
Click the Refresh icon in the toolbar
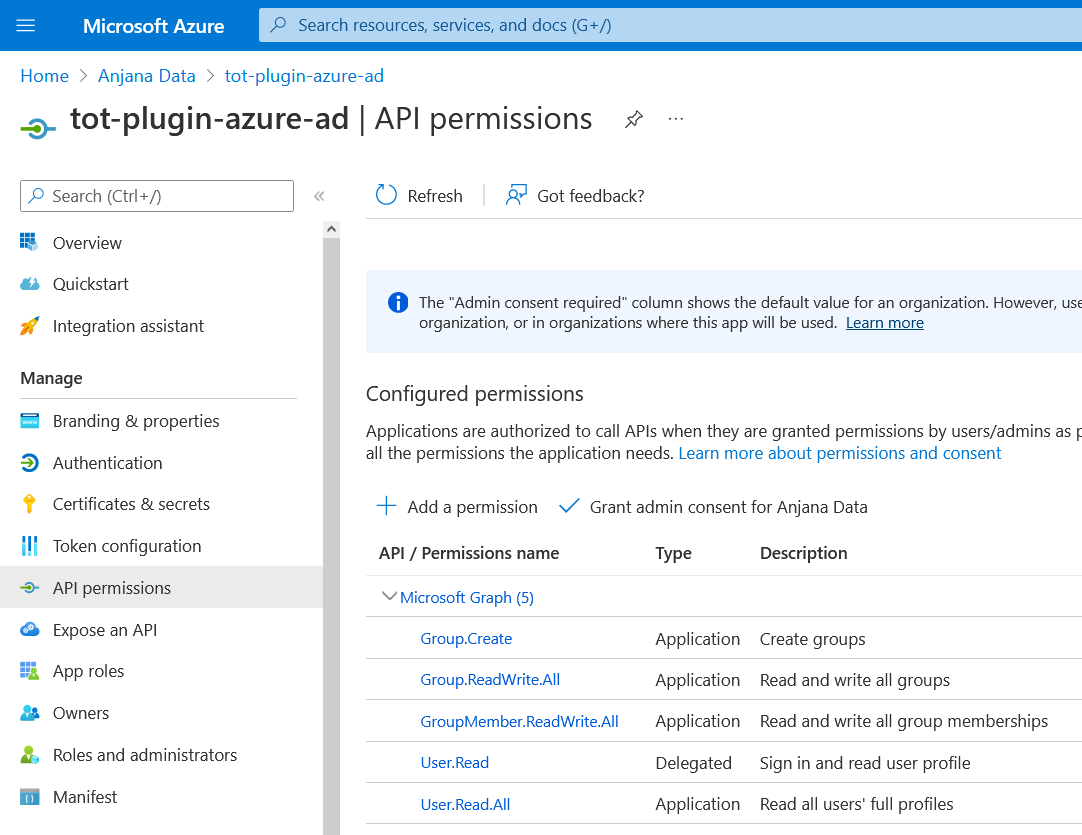(x=386, y=195)
